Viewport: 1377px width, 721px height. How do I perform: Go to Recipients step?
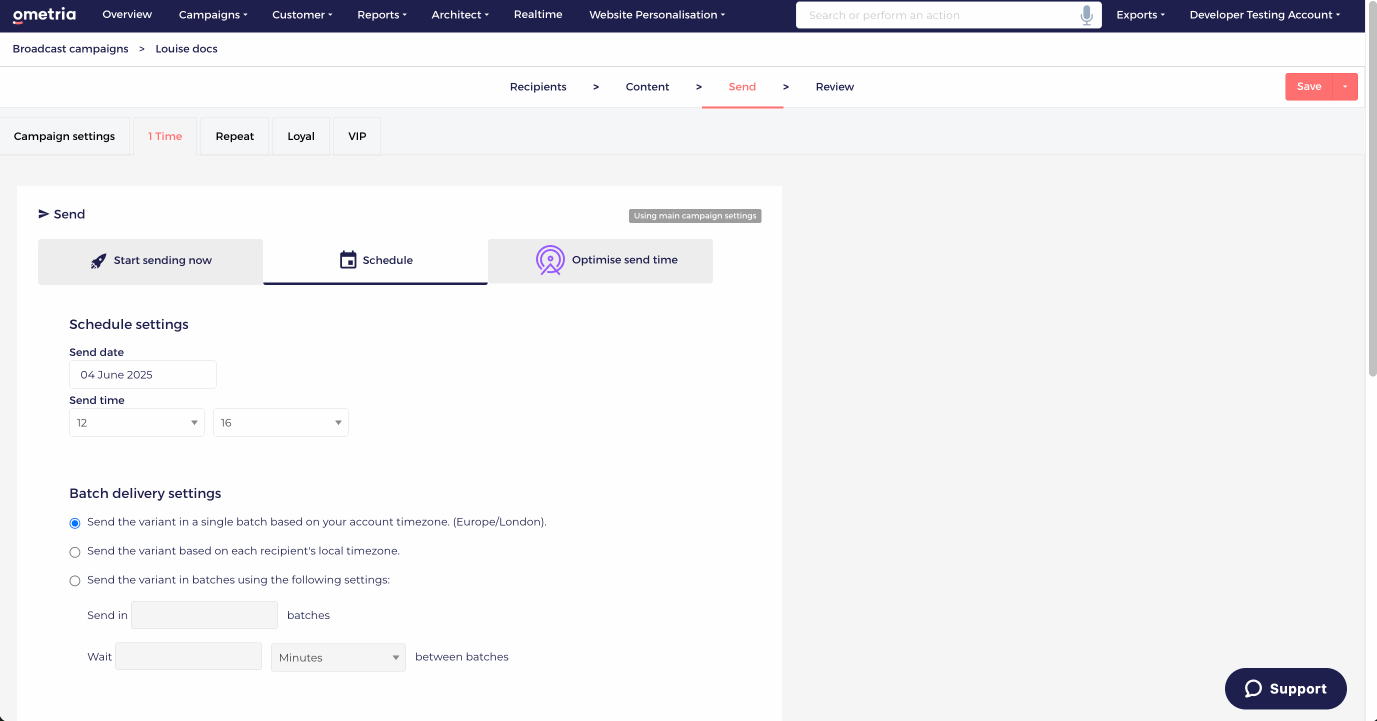(538, 87)
